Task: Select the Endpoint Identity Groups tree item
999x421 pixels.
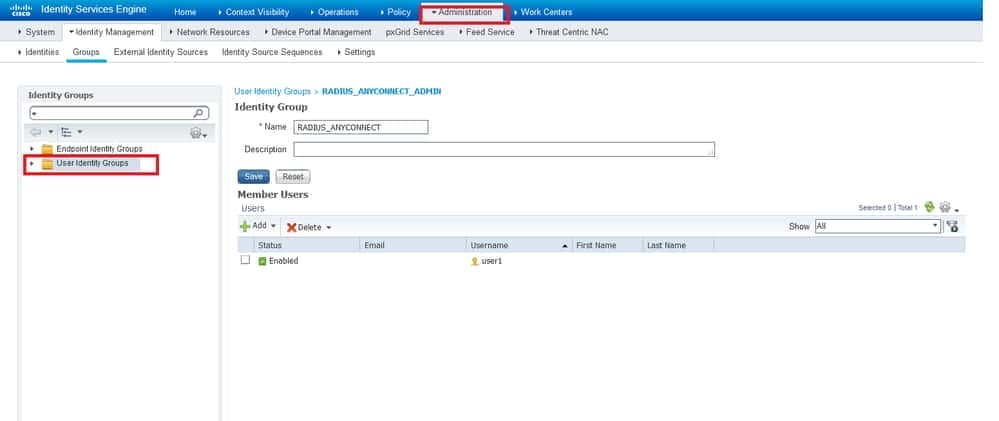Action: coord(99,149)
